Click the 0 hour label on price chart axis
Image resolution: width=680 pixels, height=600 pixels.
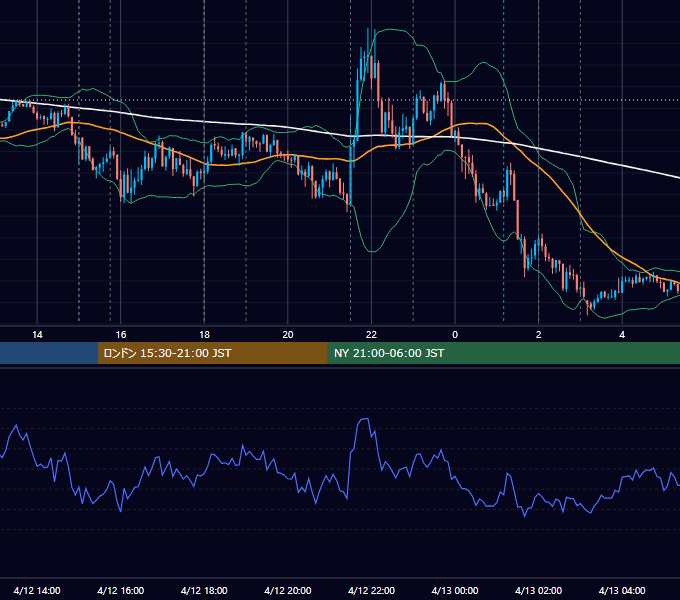(455, 335)
